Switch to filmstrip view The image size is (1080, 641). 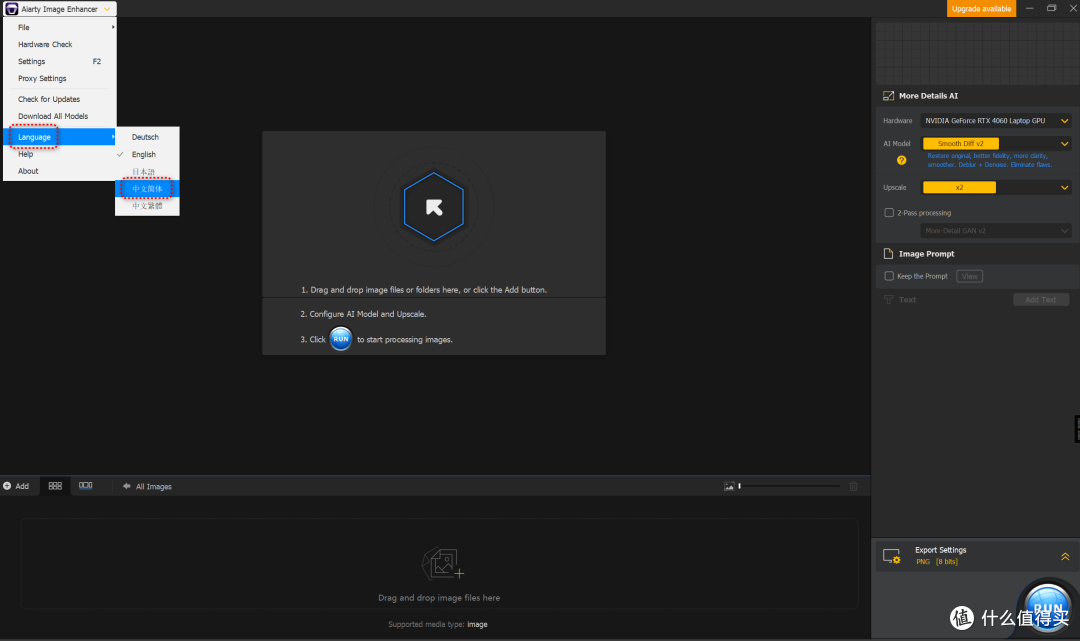click(85, 486)
